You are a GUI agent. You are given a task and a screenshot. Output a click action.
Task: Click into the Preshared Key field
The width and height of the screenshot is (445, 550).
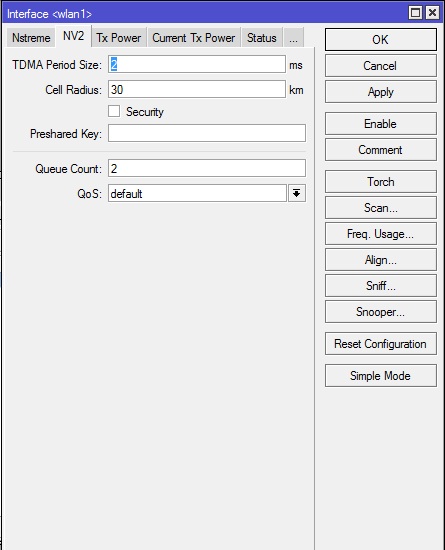coord(207,133)
